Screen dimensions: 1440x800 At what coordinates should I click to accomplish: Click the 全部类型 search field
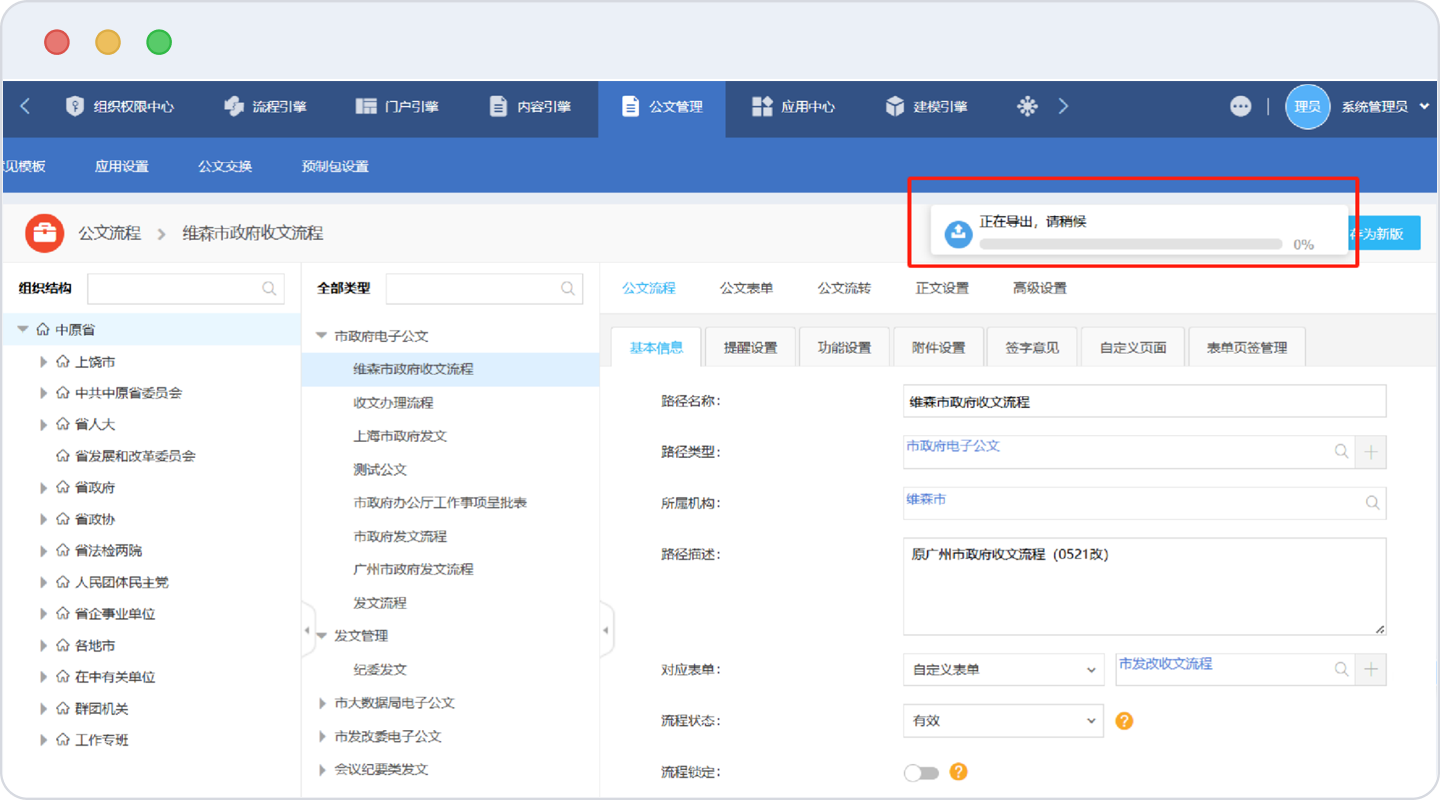point(485,288)
